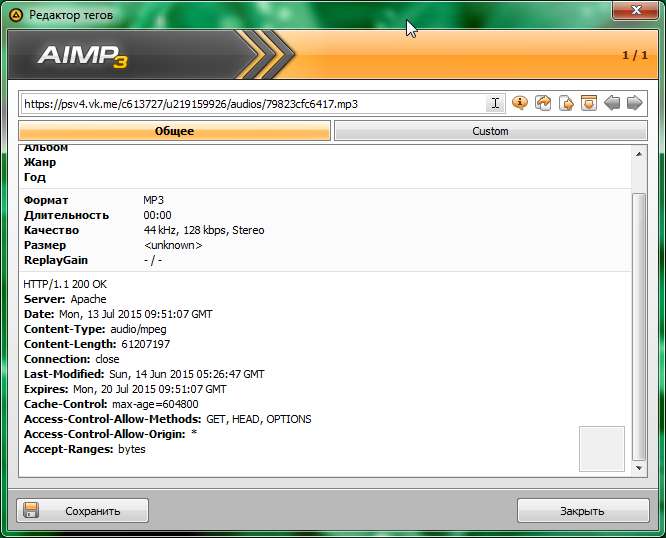Click the orange info bubble icon
This screenshot has width=666, height=538.
[520, 103]
